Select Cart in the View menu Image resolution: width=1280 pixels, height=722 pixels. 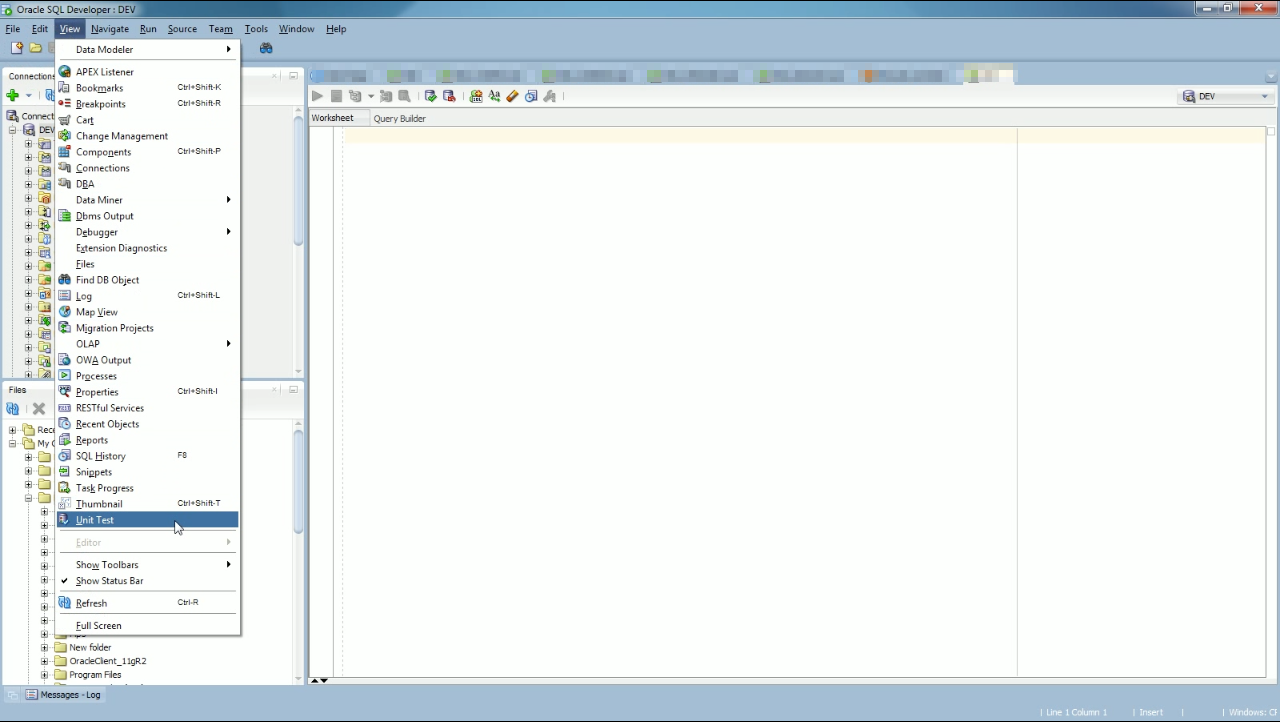tap(148, 120)
